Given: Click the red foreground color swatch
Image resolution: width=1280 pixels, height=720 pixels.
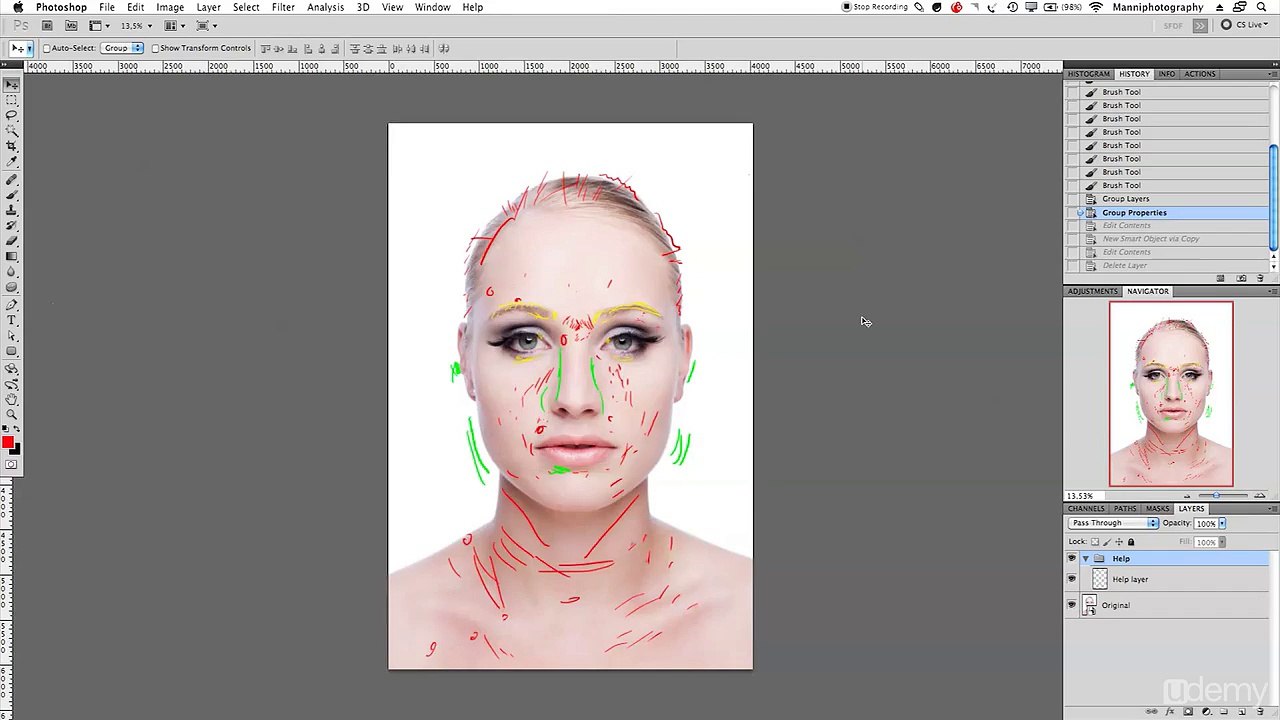Looking at the screenshot, I should point(8,443).
